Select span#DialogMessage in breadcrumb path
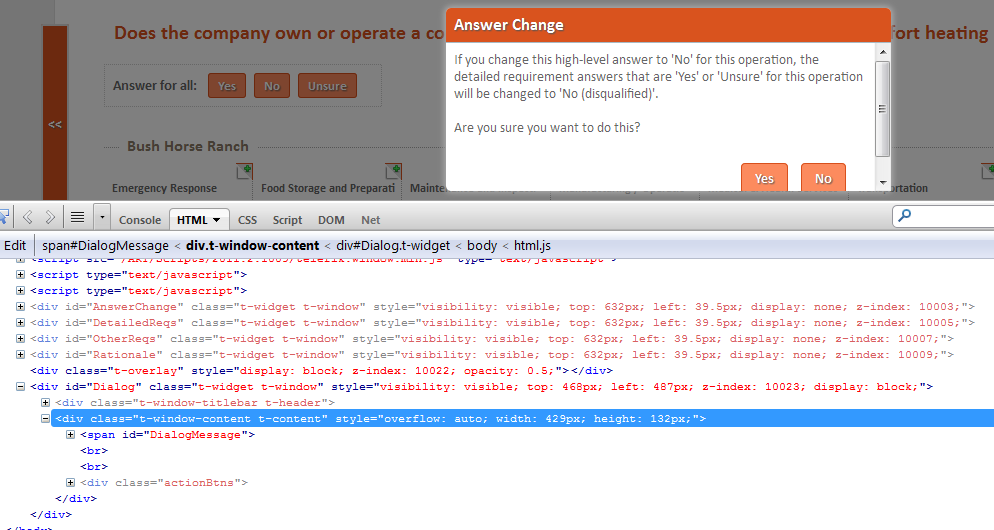 (x=105, y=245)
